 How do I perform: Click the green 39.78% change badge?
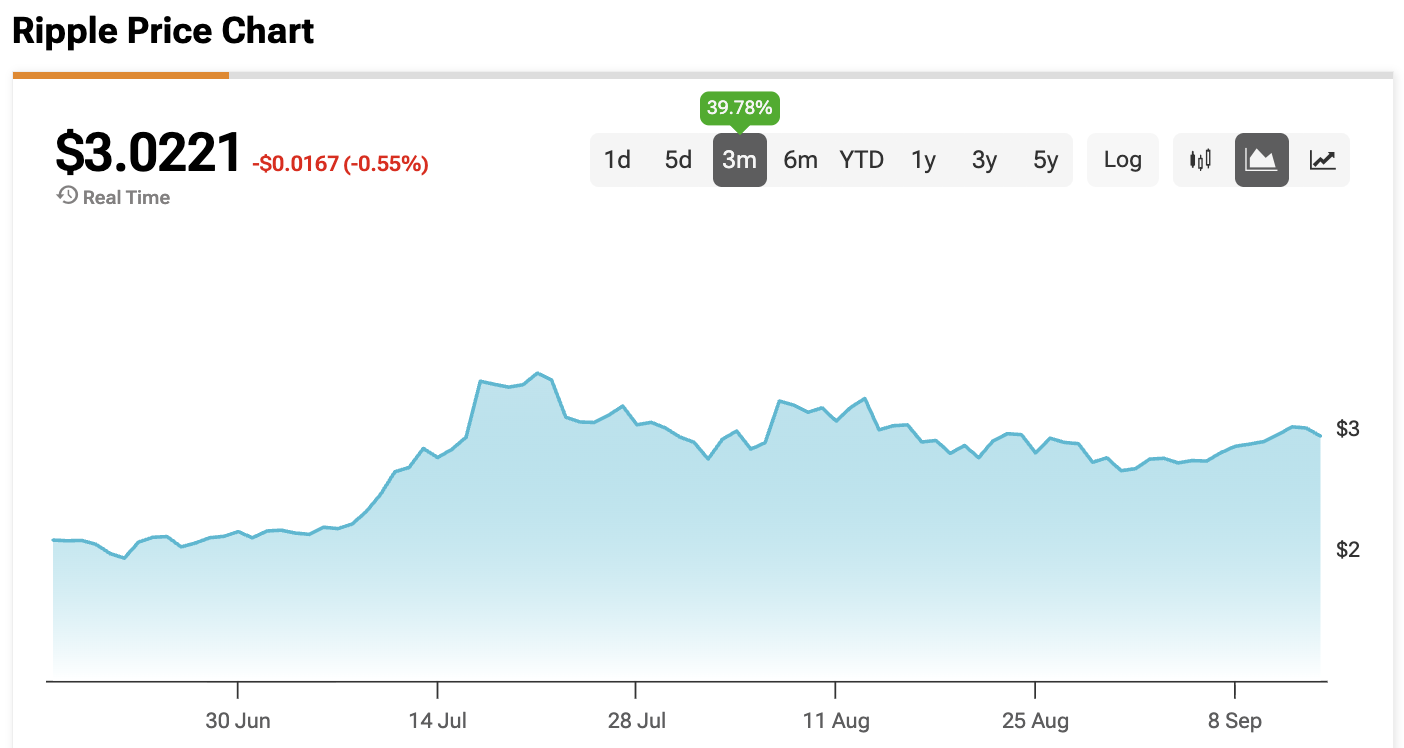(739, 108)
